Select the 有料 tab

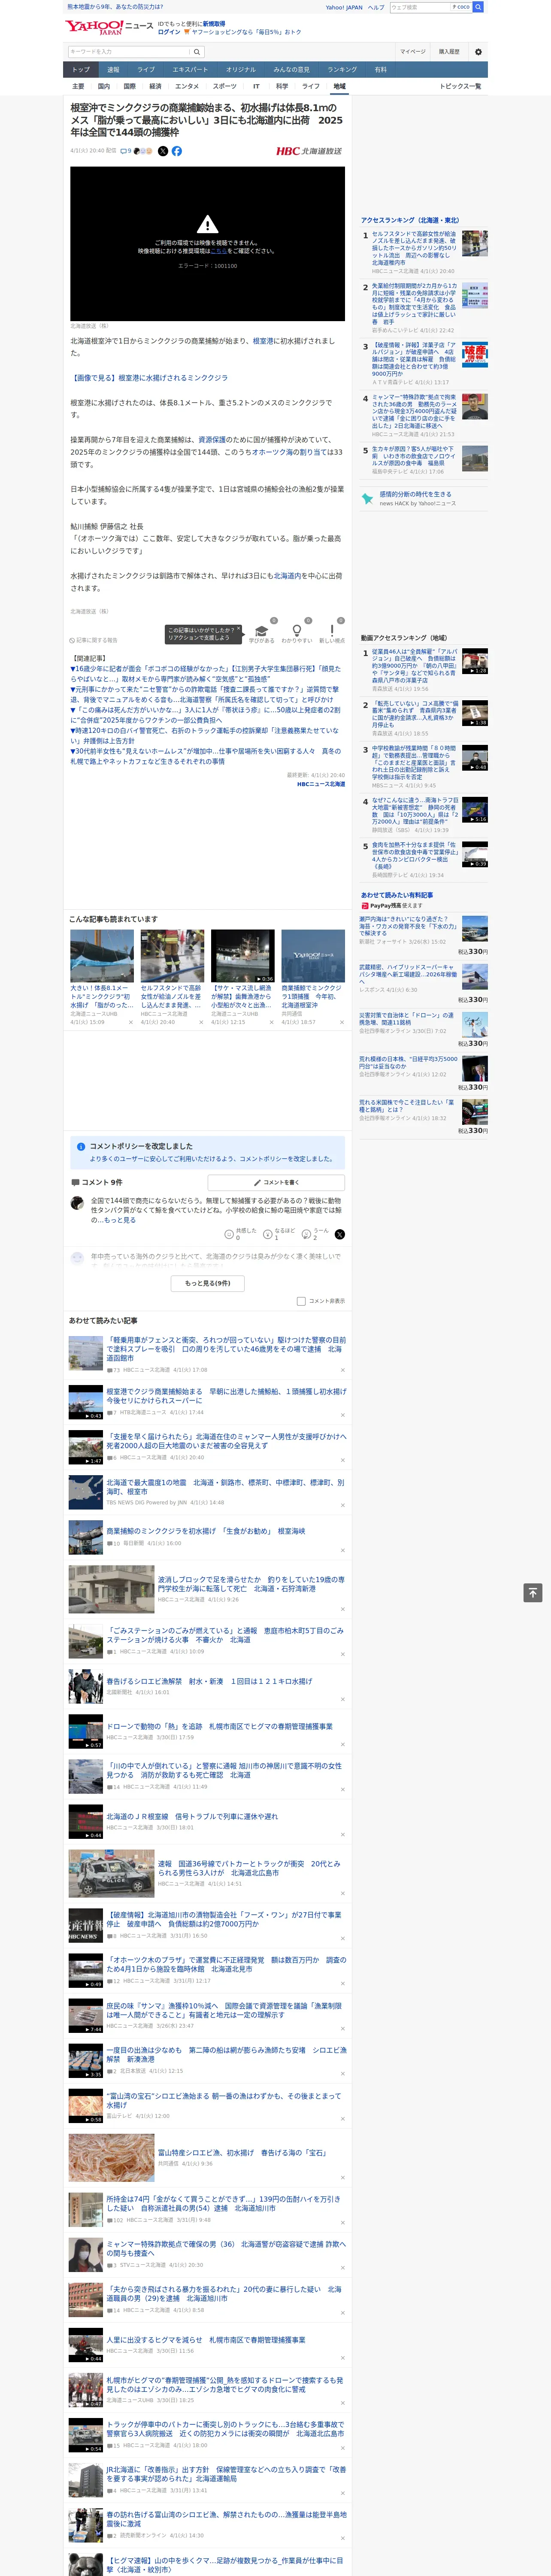380,70
